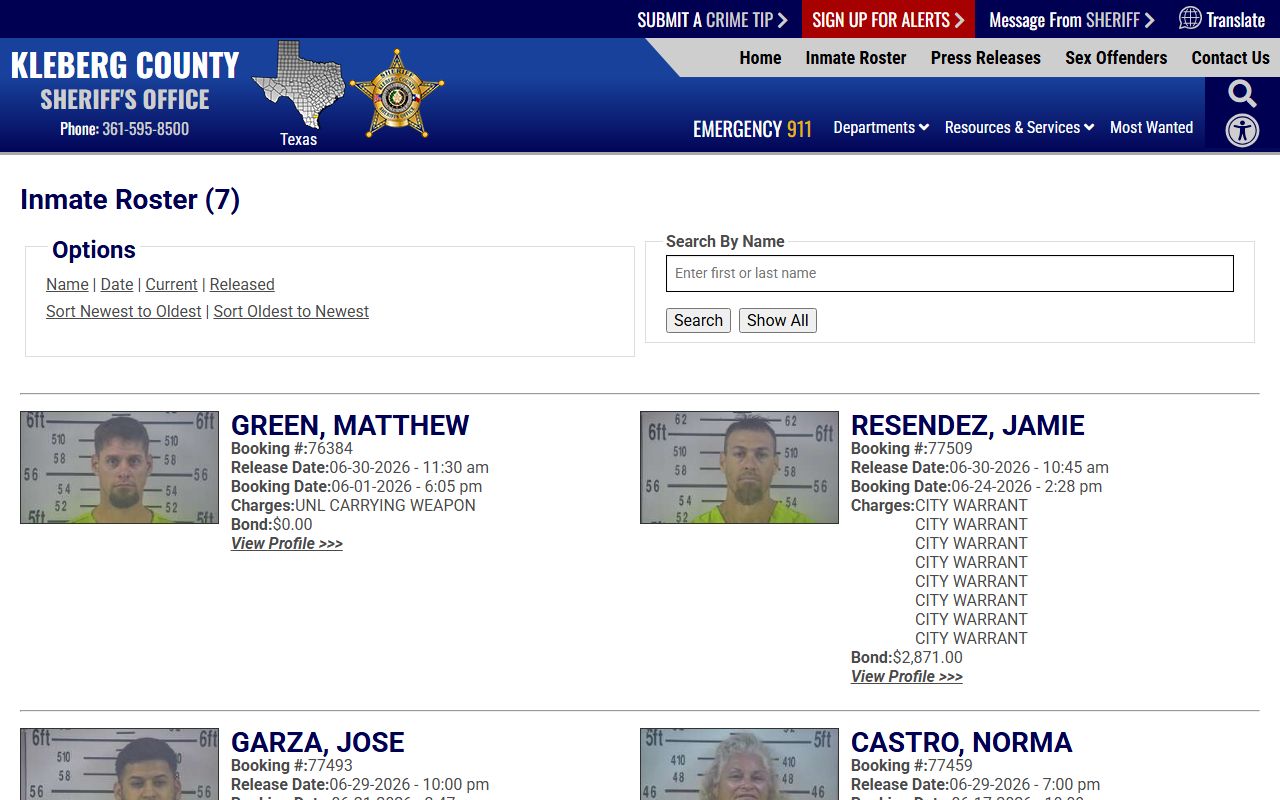Click Emergency 911 text
This screenshot has width=1280, height=800.
pos(752,129)
